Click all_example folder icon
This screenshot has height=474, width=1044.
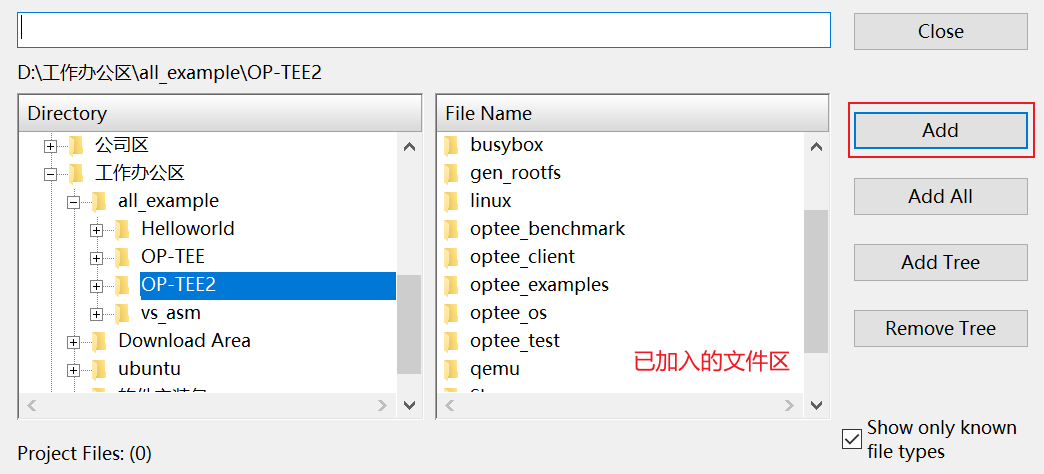(x=99, y=201)
